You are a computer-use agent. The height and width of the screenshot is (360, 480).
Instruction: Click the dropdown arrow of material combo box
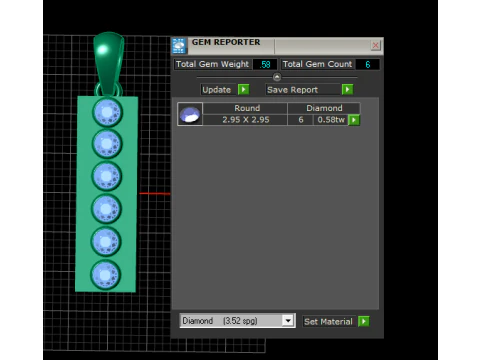(288, 321)
